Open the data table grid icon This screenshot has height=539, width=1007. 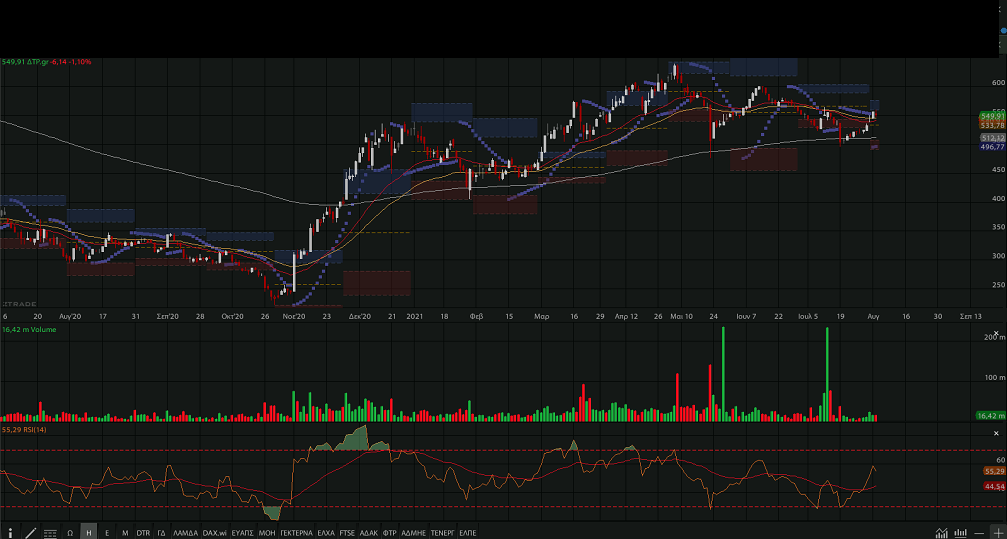[50, 532]
